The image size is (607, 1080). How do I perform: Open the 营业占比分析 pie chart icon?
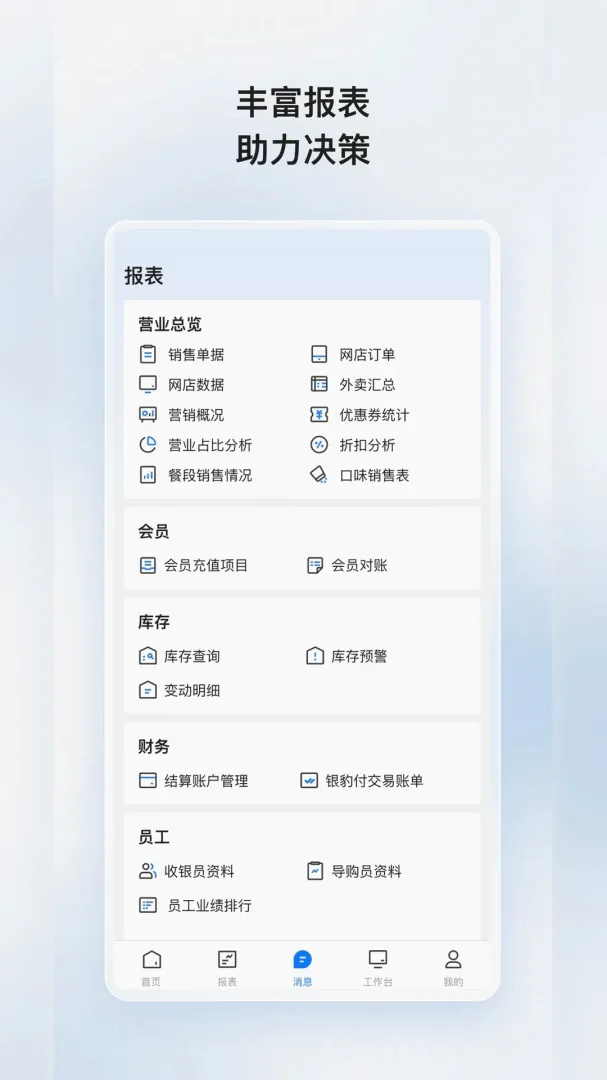[x=147, y=444]
